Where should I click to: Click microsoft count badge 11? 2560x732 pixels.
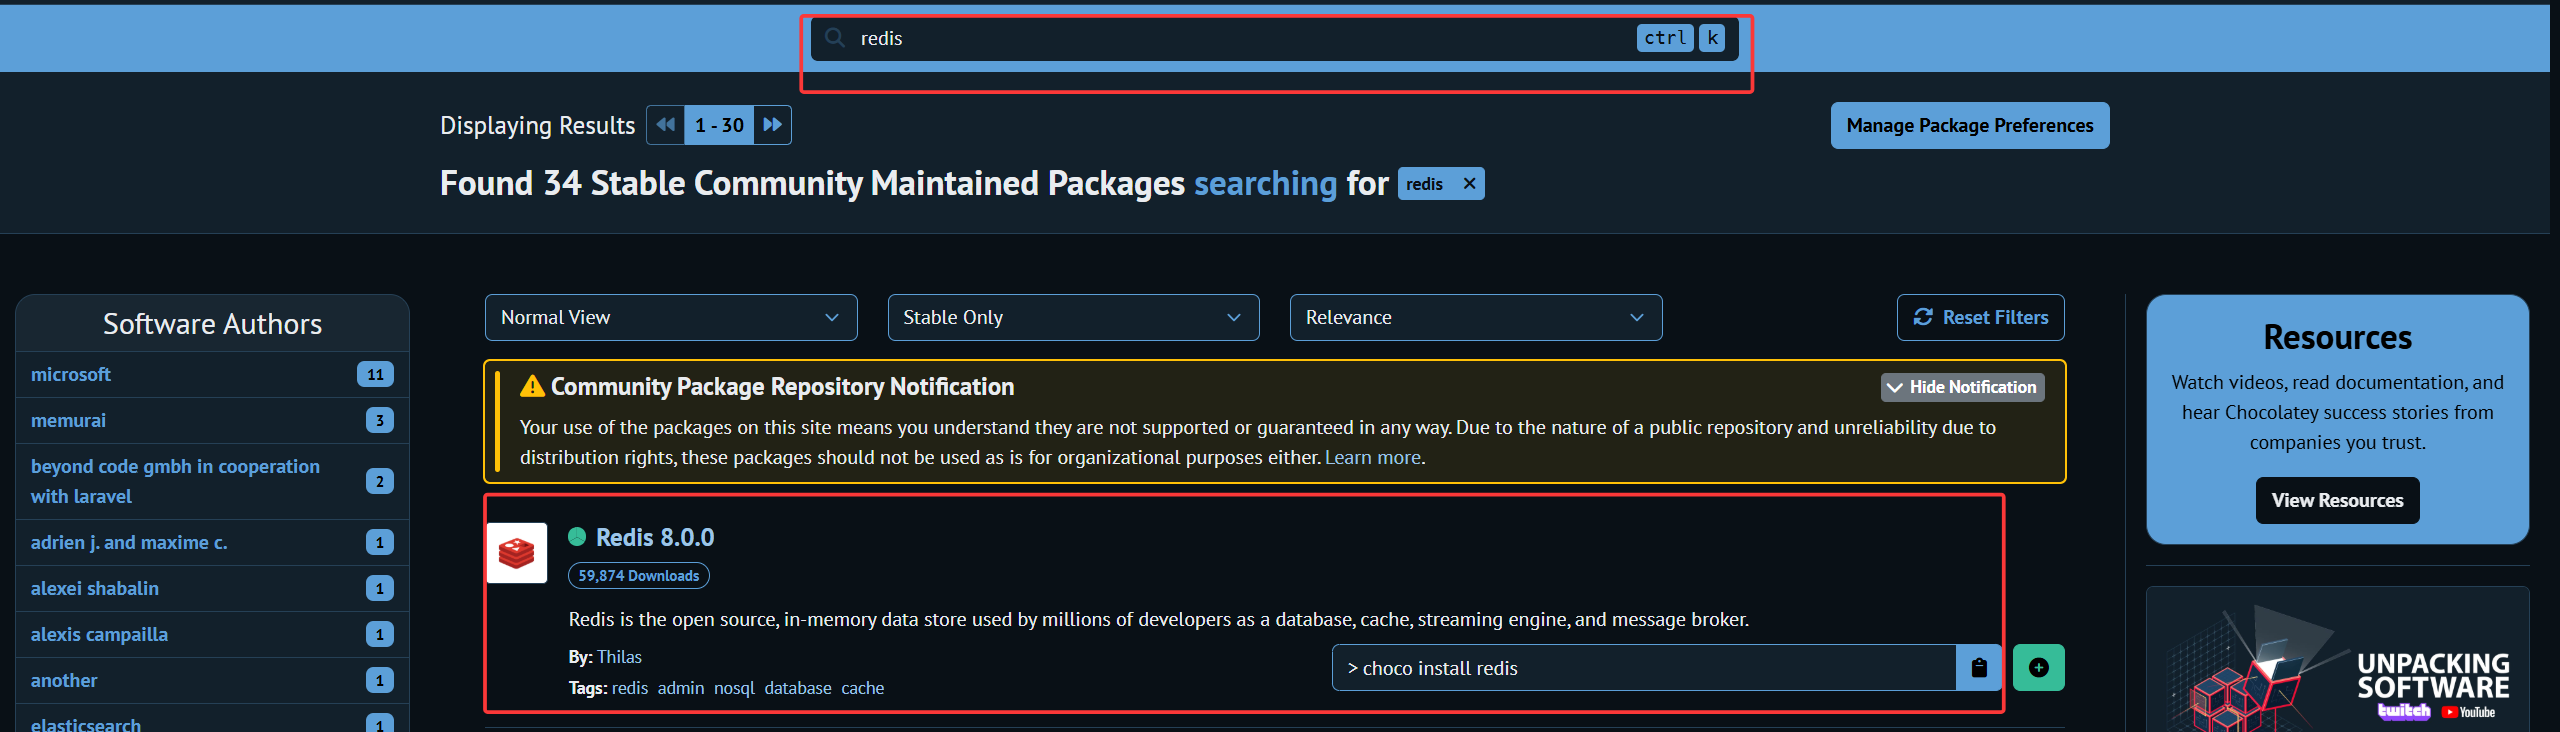click(x=375, y=375)
